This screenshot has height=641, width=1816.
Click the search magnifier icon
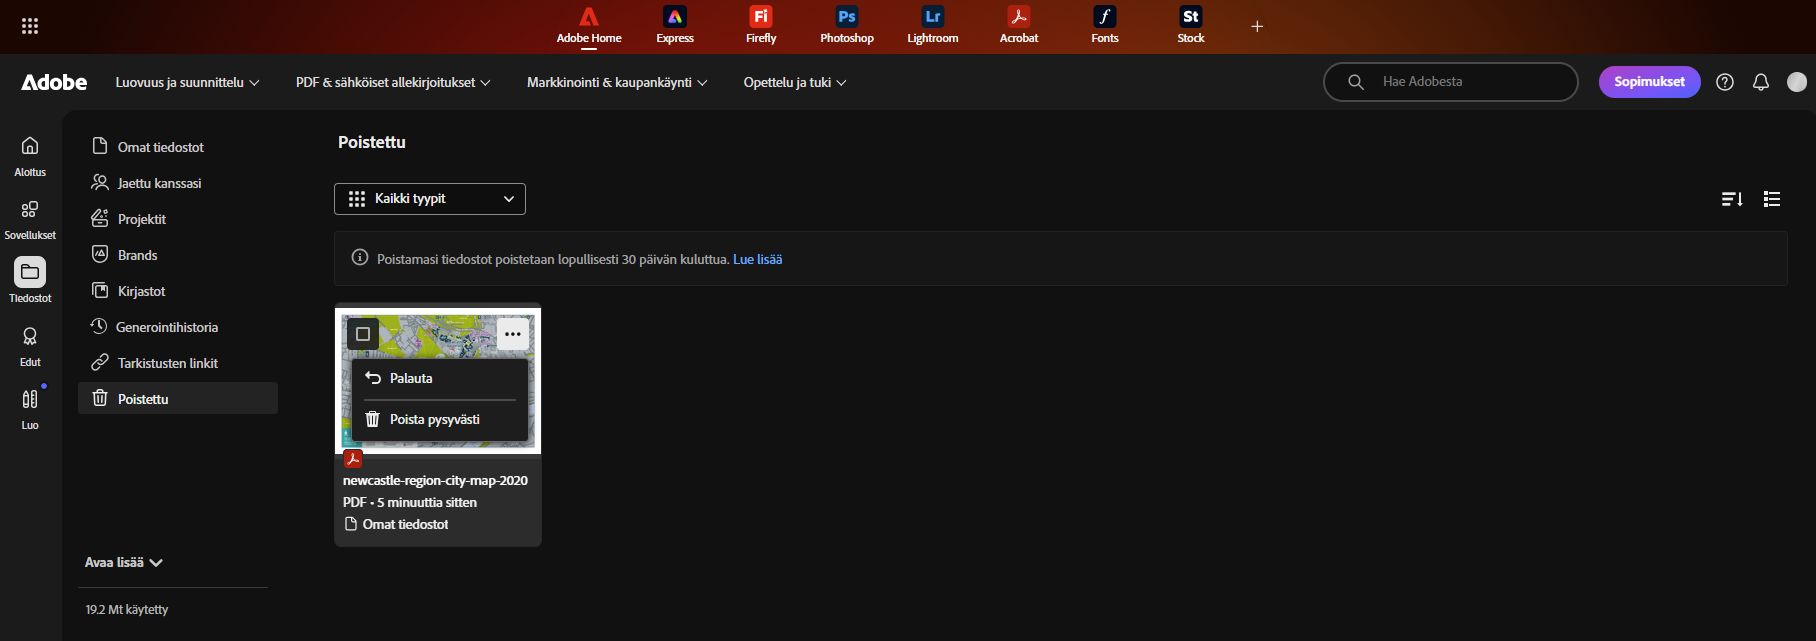[1356, 82]
